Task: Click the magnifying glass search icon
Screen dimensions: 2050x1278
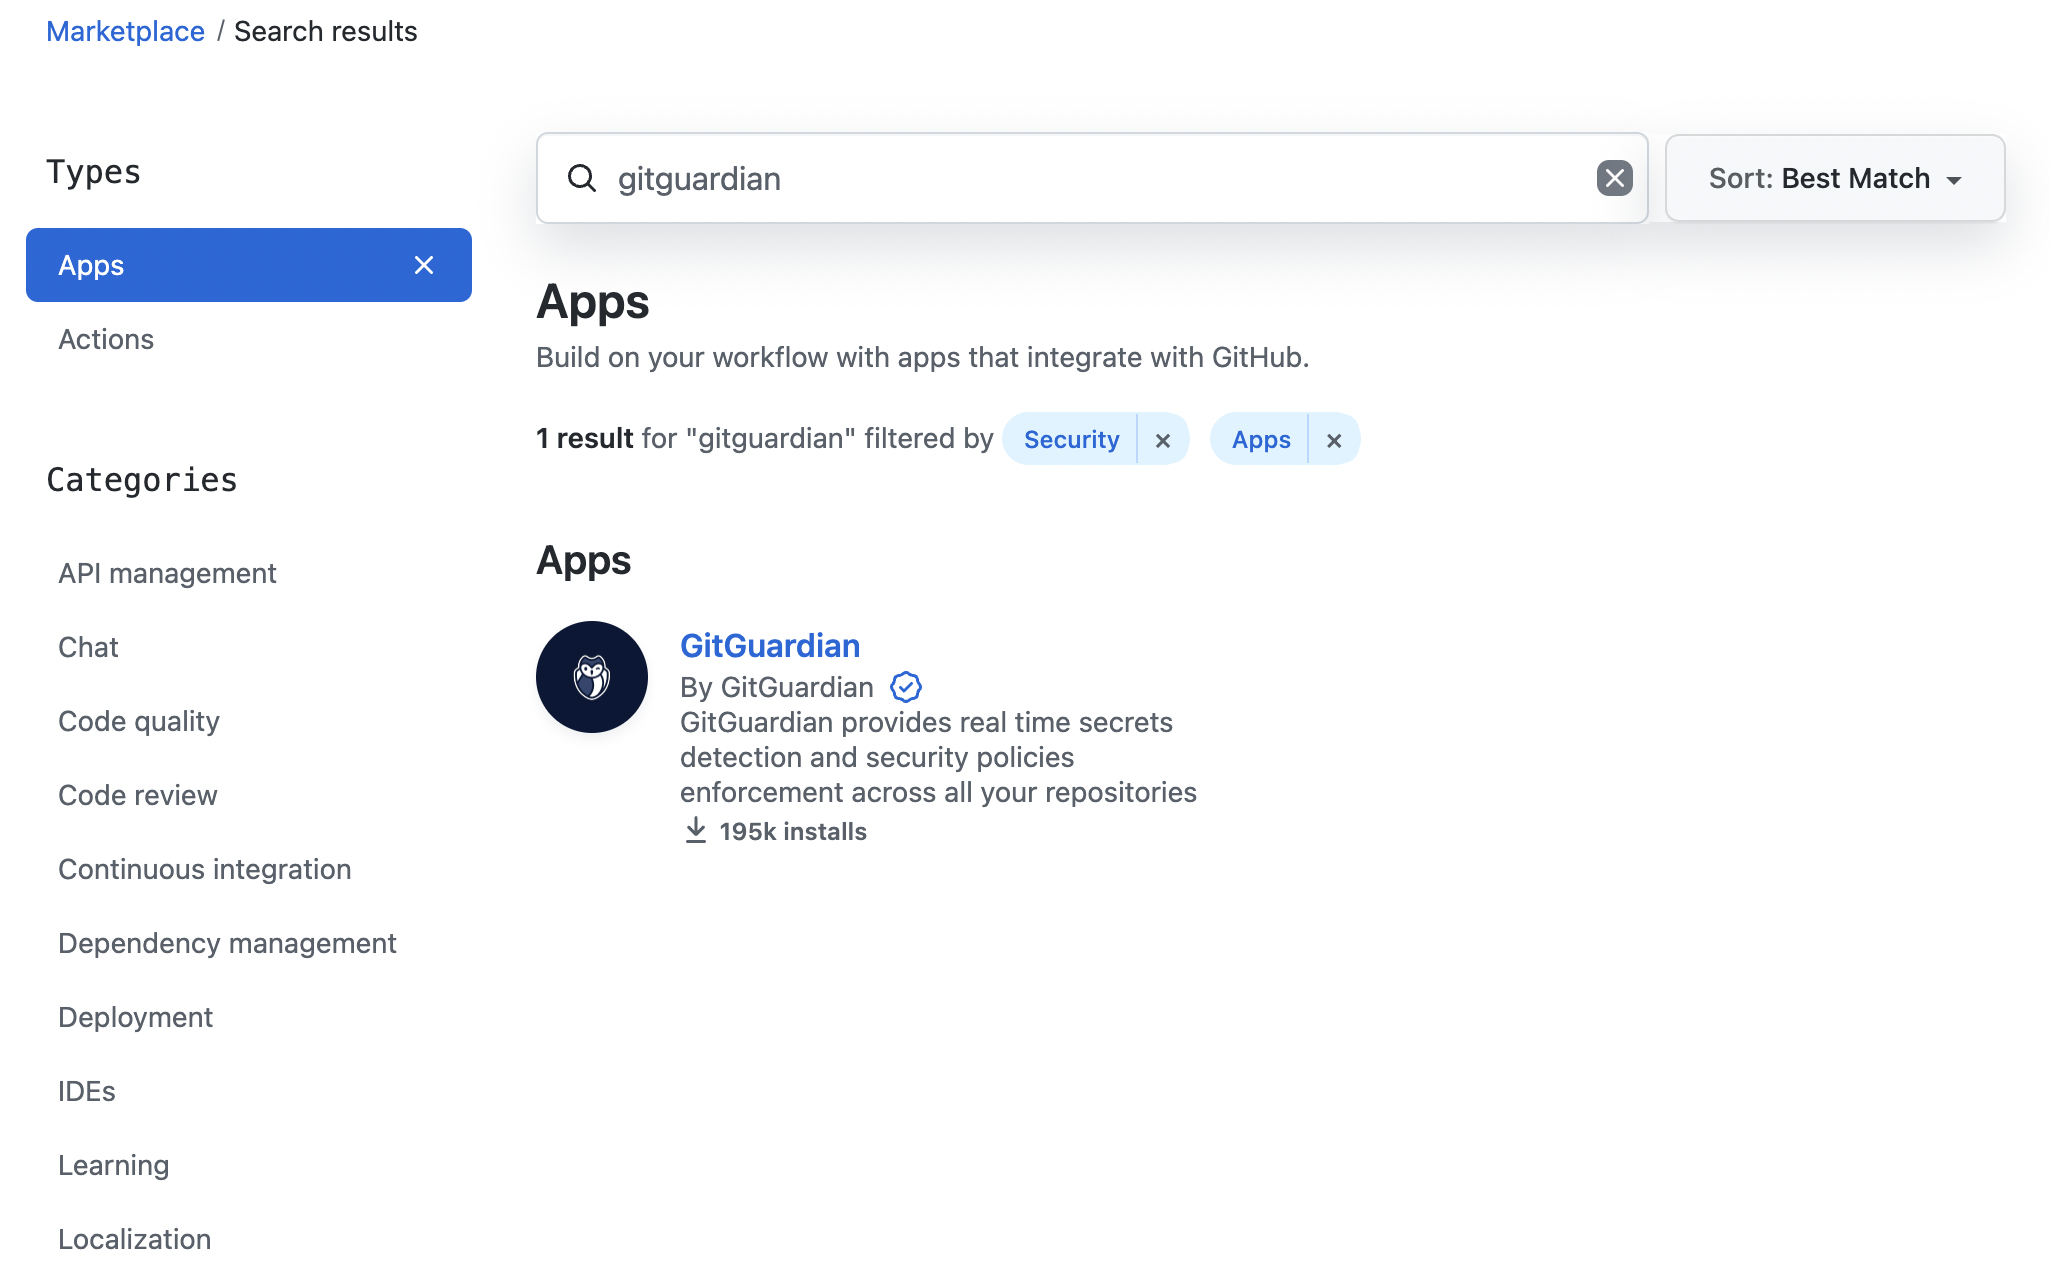Action: coord(582,178)
